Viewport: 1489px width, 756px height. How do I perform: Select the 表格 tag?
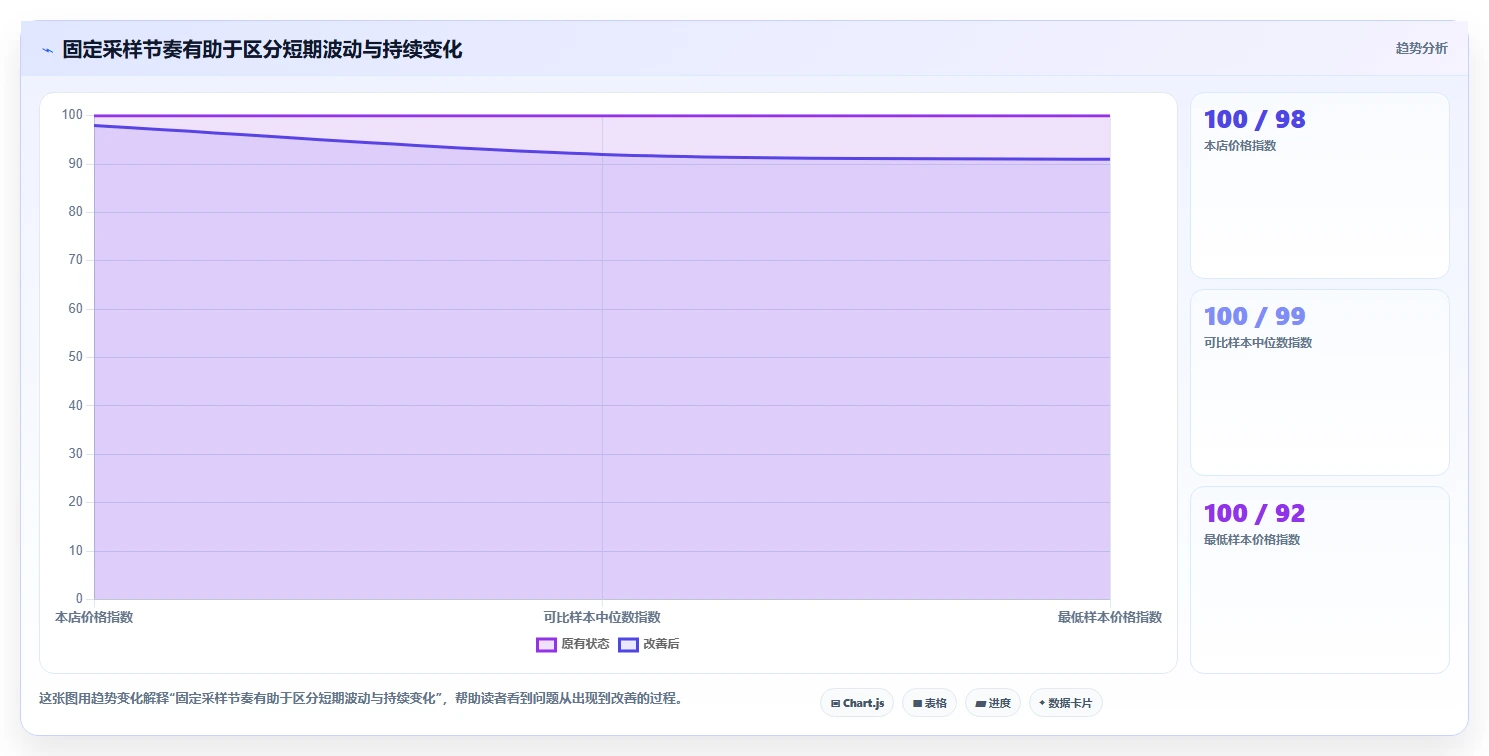(x=929, y=703)
